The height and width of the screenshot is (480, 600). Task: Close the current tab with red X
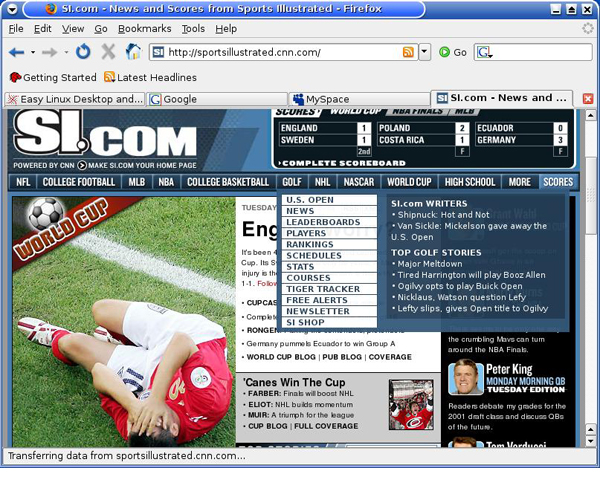click(x=587, y=99)
